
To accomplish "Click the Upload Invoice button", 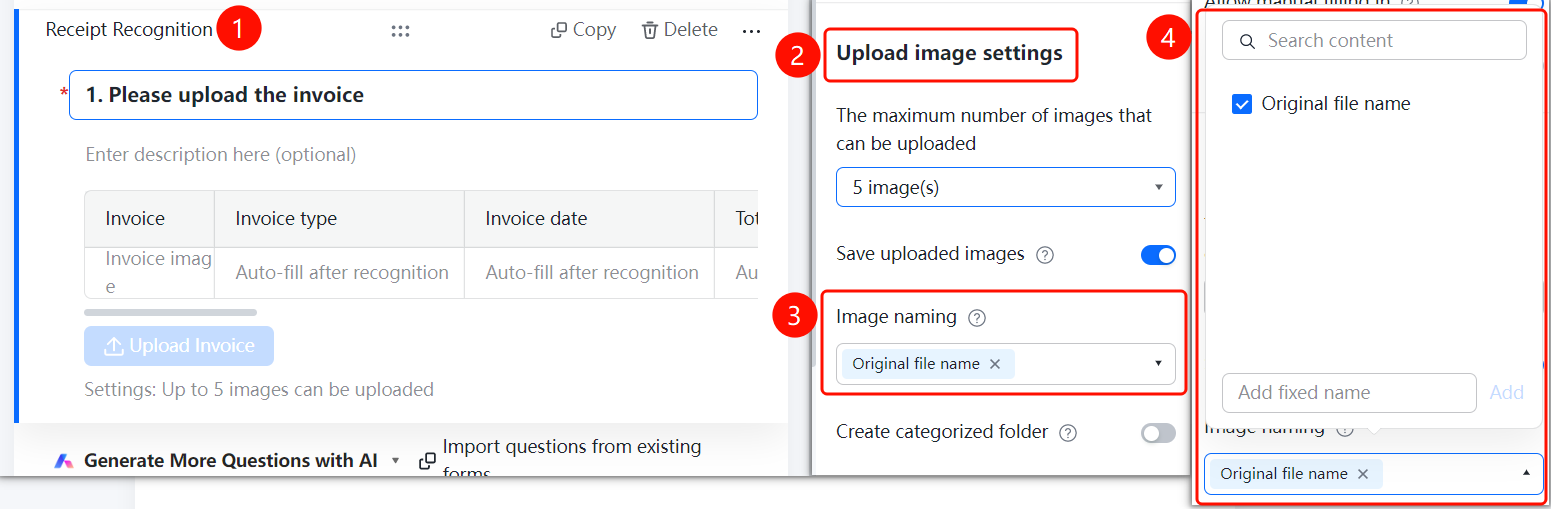I will pyautogui.click(x=179, y=346).
